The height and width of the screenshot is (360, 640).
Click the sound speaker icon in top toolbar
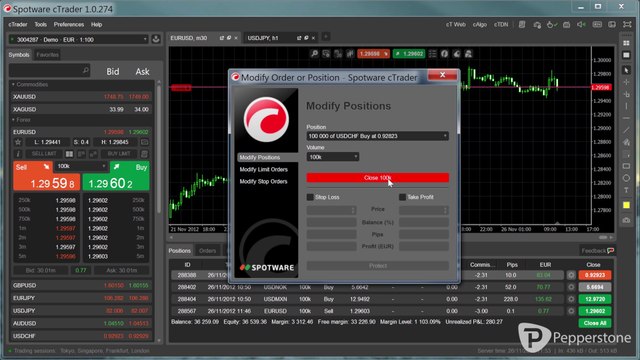581,25
